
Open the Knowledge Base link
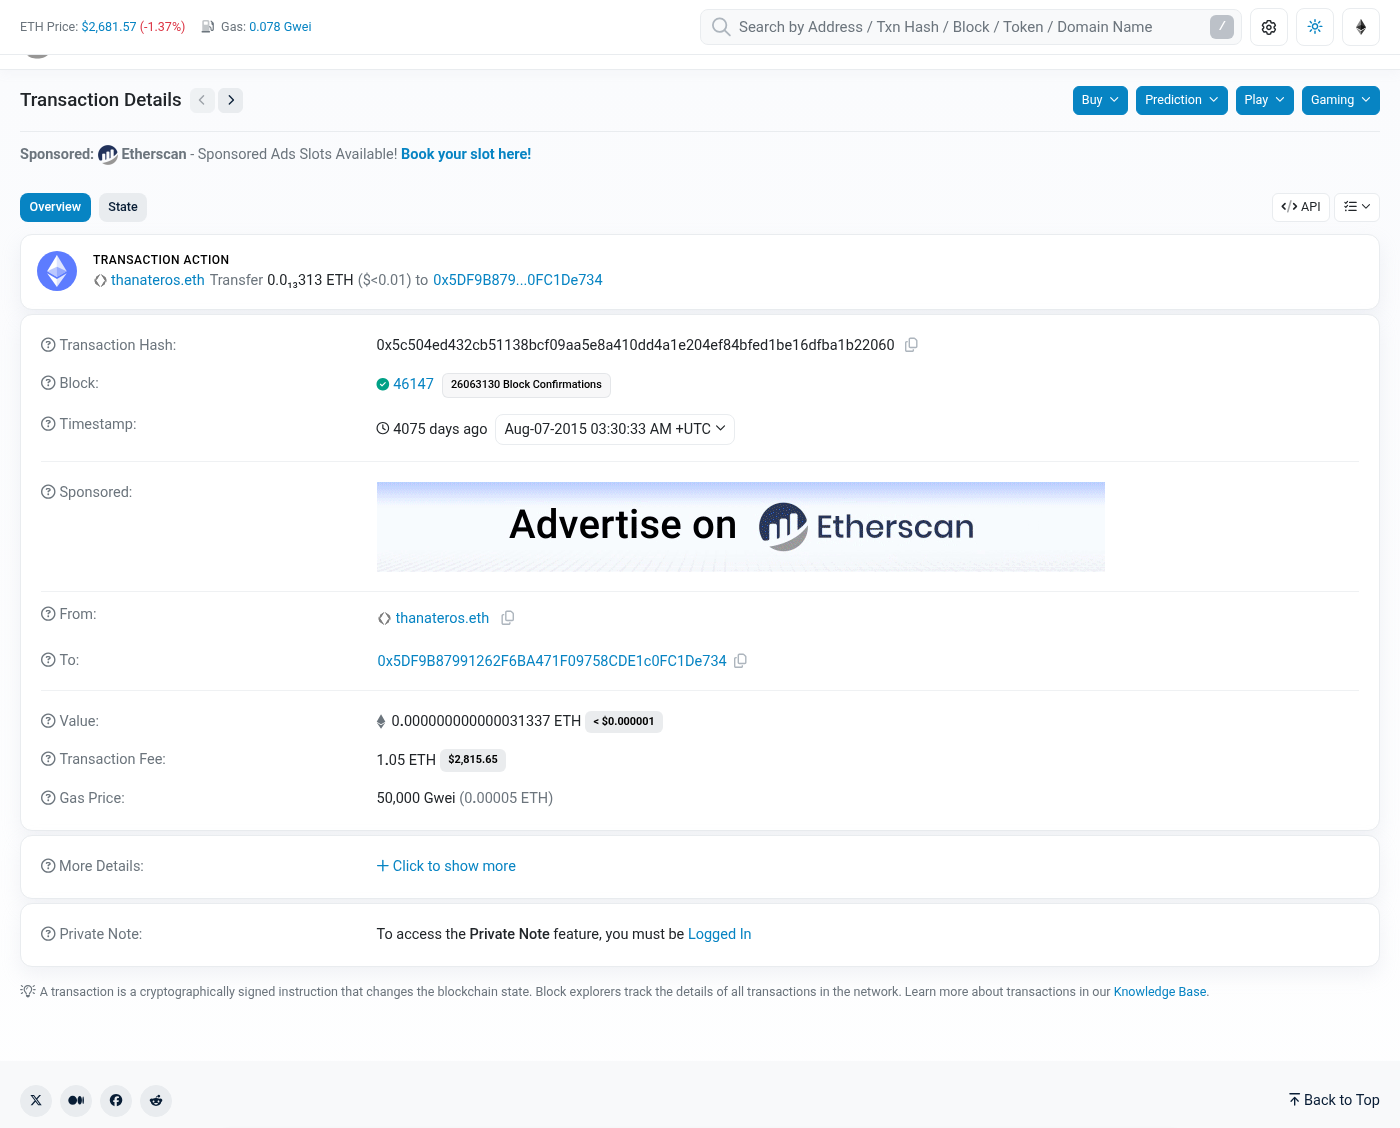(x=1160, y=992)
